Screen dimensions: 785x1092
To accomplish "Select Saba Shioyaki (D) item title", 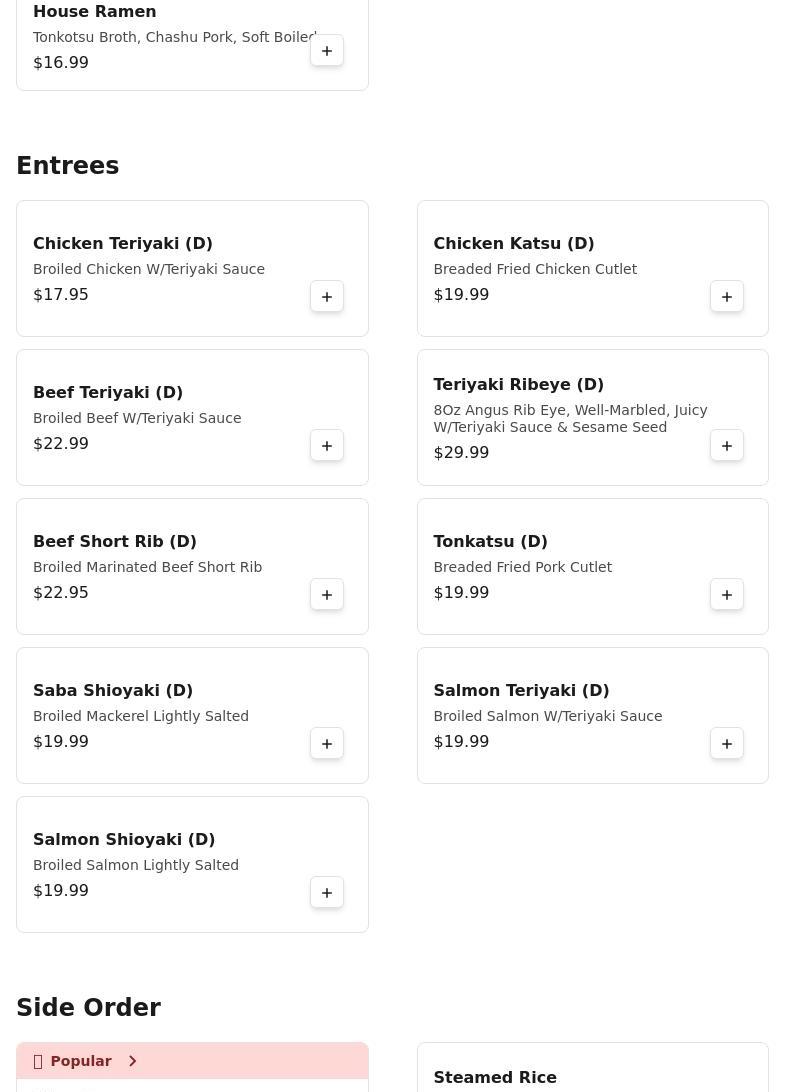I will 113,691.
